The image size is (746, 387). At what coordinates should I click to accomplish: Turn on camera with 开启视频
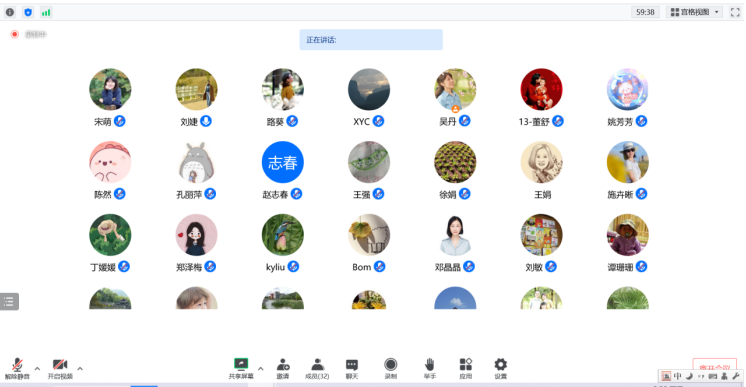coord(60,368)
